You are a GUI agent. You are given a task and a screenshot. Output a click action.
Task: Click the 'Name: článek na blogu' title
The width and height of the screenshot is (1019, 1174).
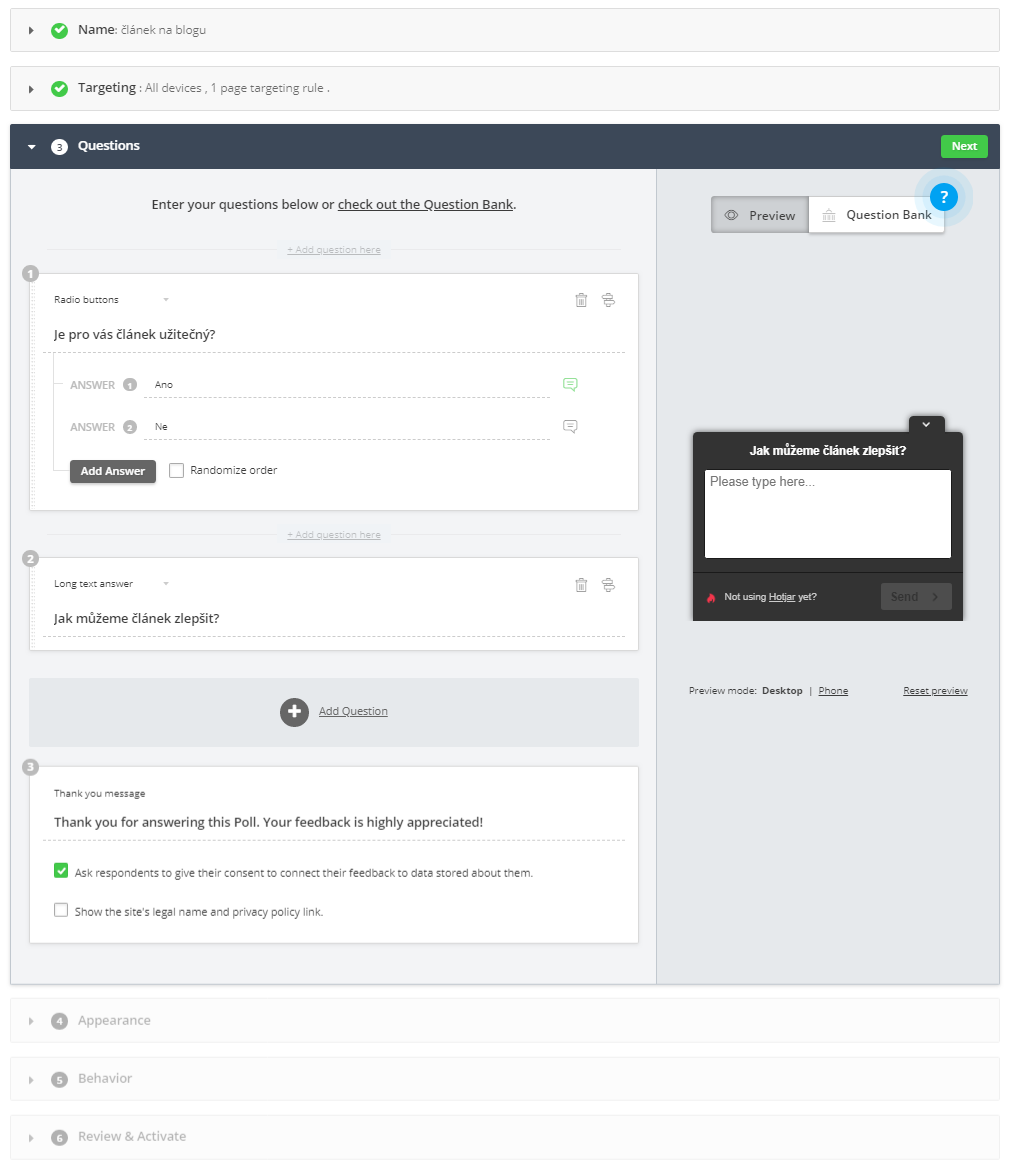[x=142, y=30]
